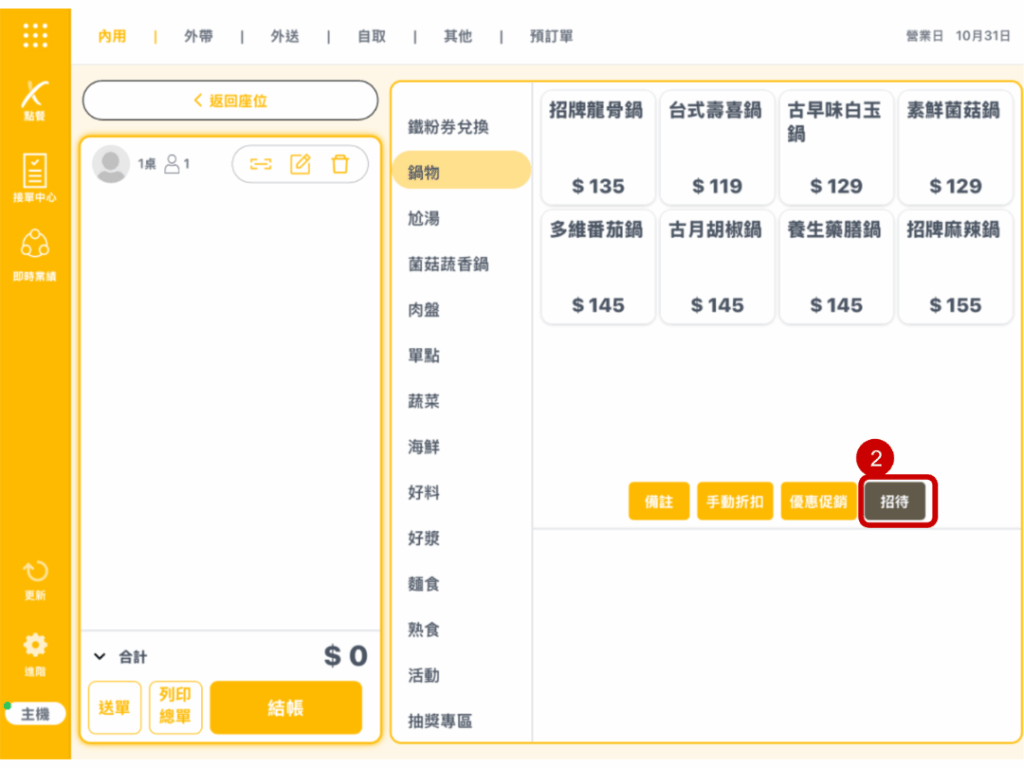Open 進階 settings gear icon
Image resolution: width=1024 pixels, height=768 pixels.
coord(35,652)
